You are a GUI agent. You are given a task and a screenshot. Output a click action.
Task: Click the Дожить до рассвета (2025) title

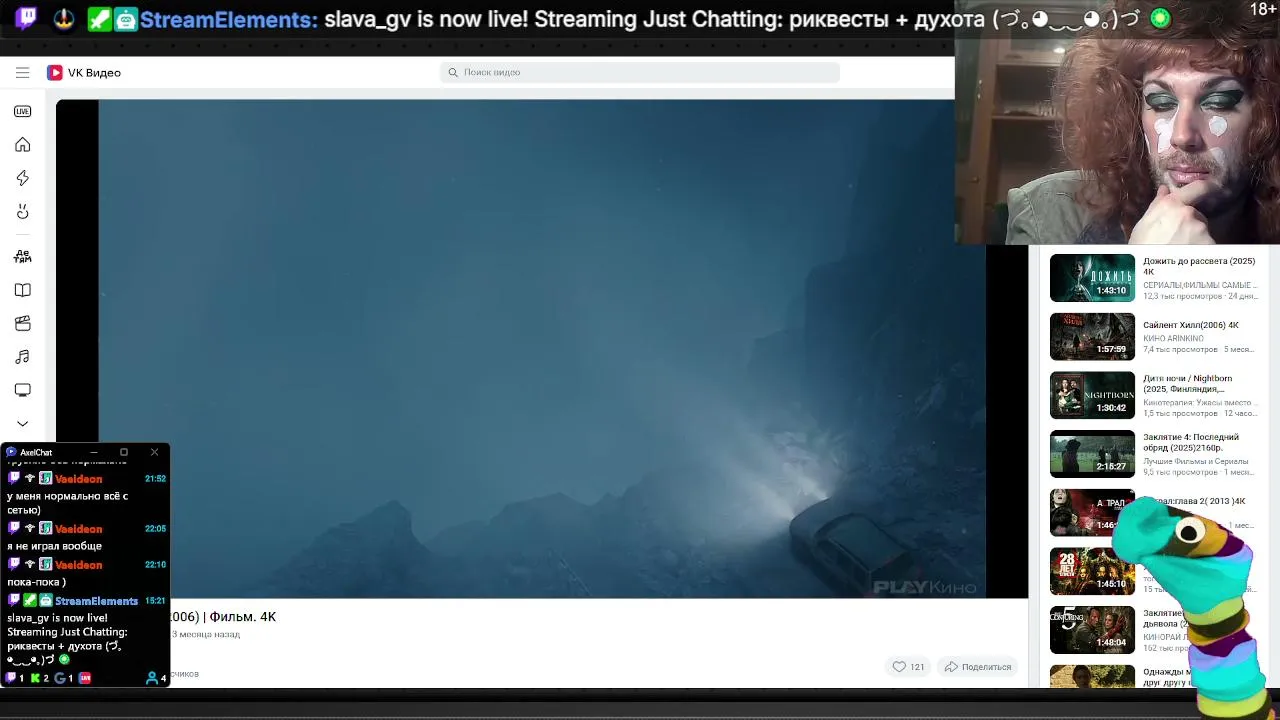coord(1199,266)
